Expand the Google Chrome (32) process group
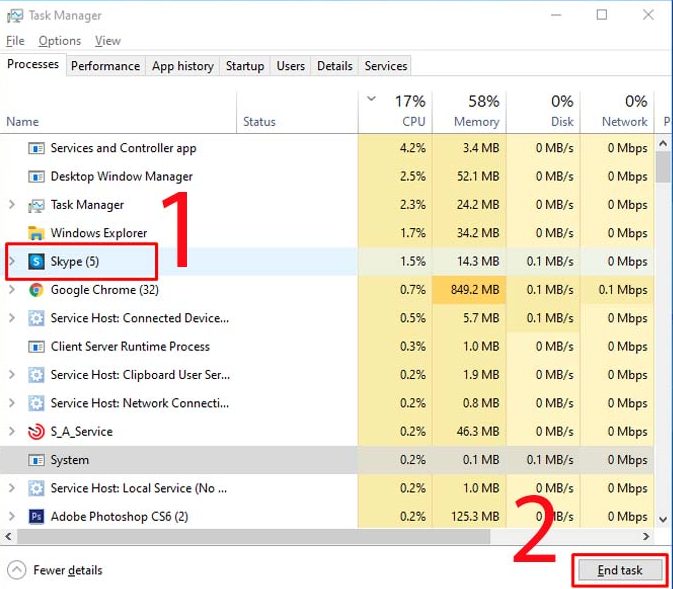Viewport: 673px width, 589px height. tap(12, 290)
